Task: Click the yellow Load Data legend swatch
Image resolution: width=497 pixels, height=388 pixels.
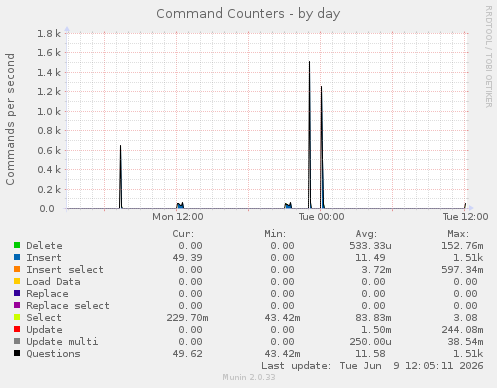Action: (17, 281)
